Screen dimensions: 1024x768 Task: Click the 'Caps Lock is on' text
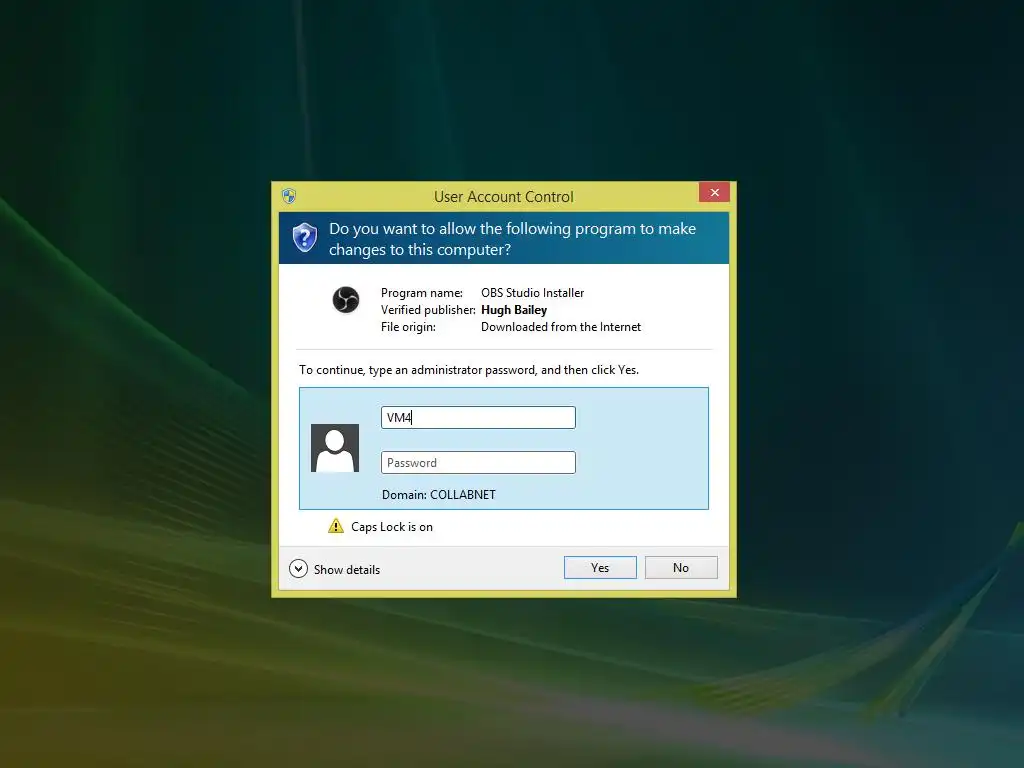392,527
